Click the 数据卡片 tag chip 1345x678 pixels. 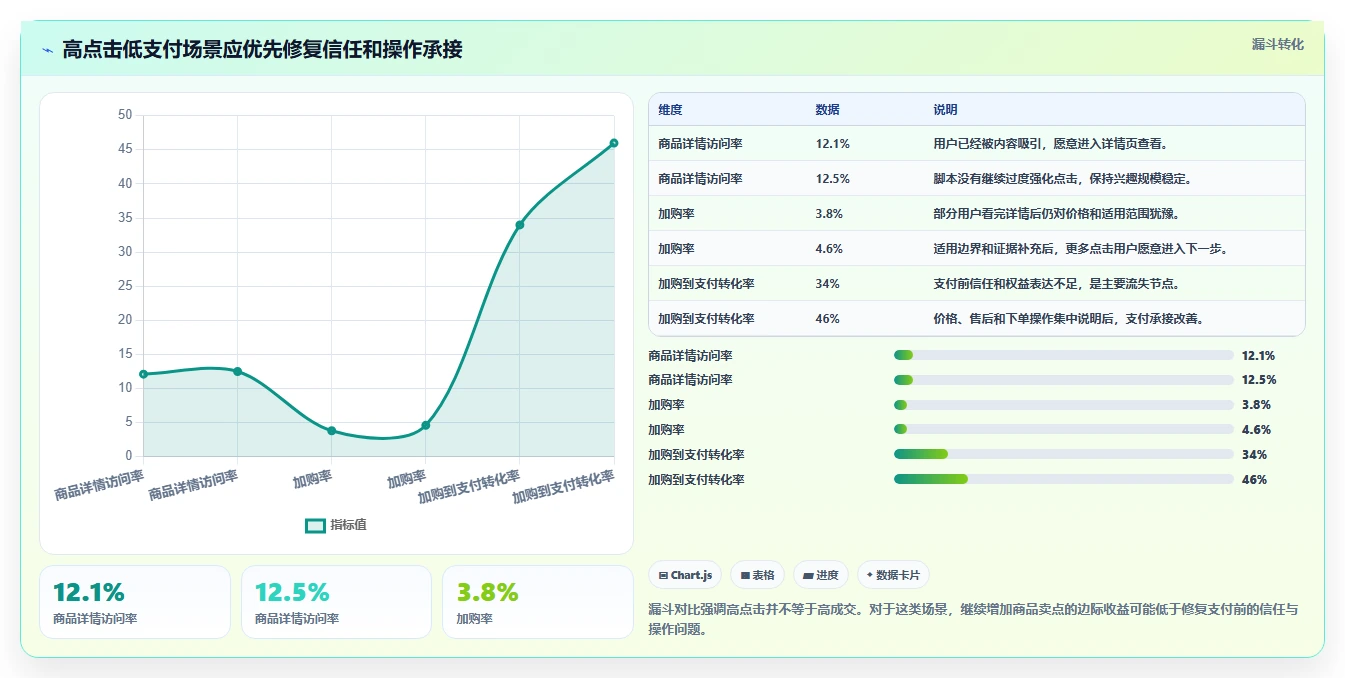pos(893,575)
